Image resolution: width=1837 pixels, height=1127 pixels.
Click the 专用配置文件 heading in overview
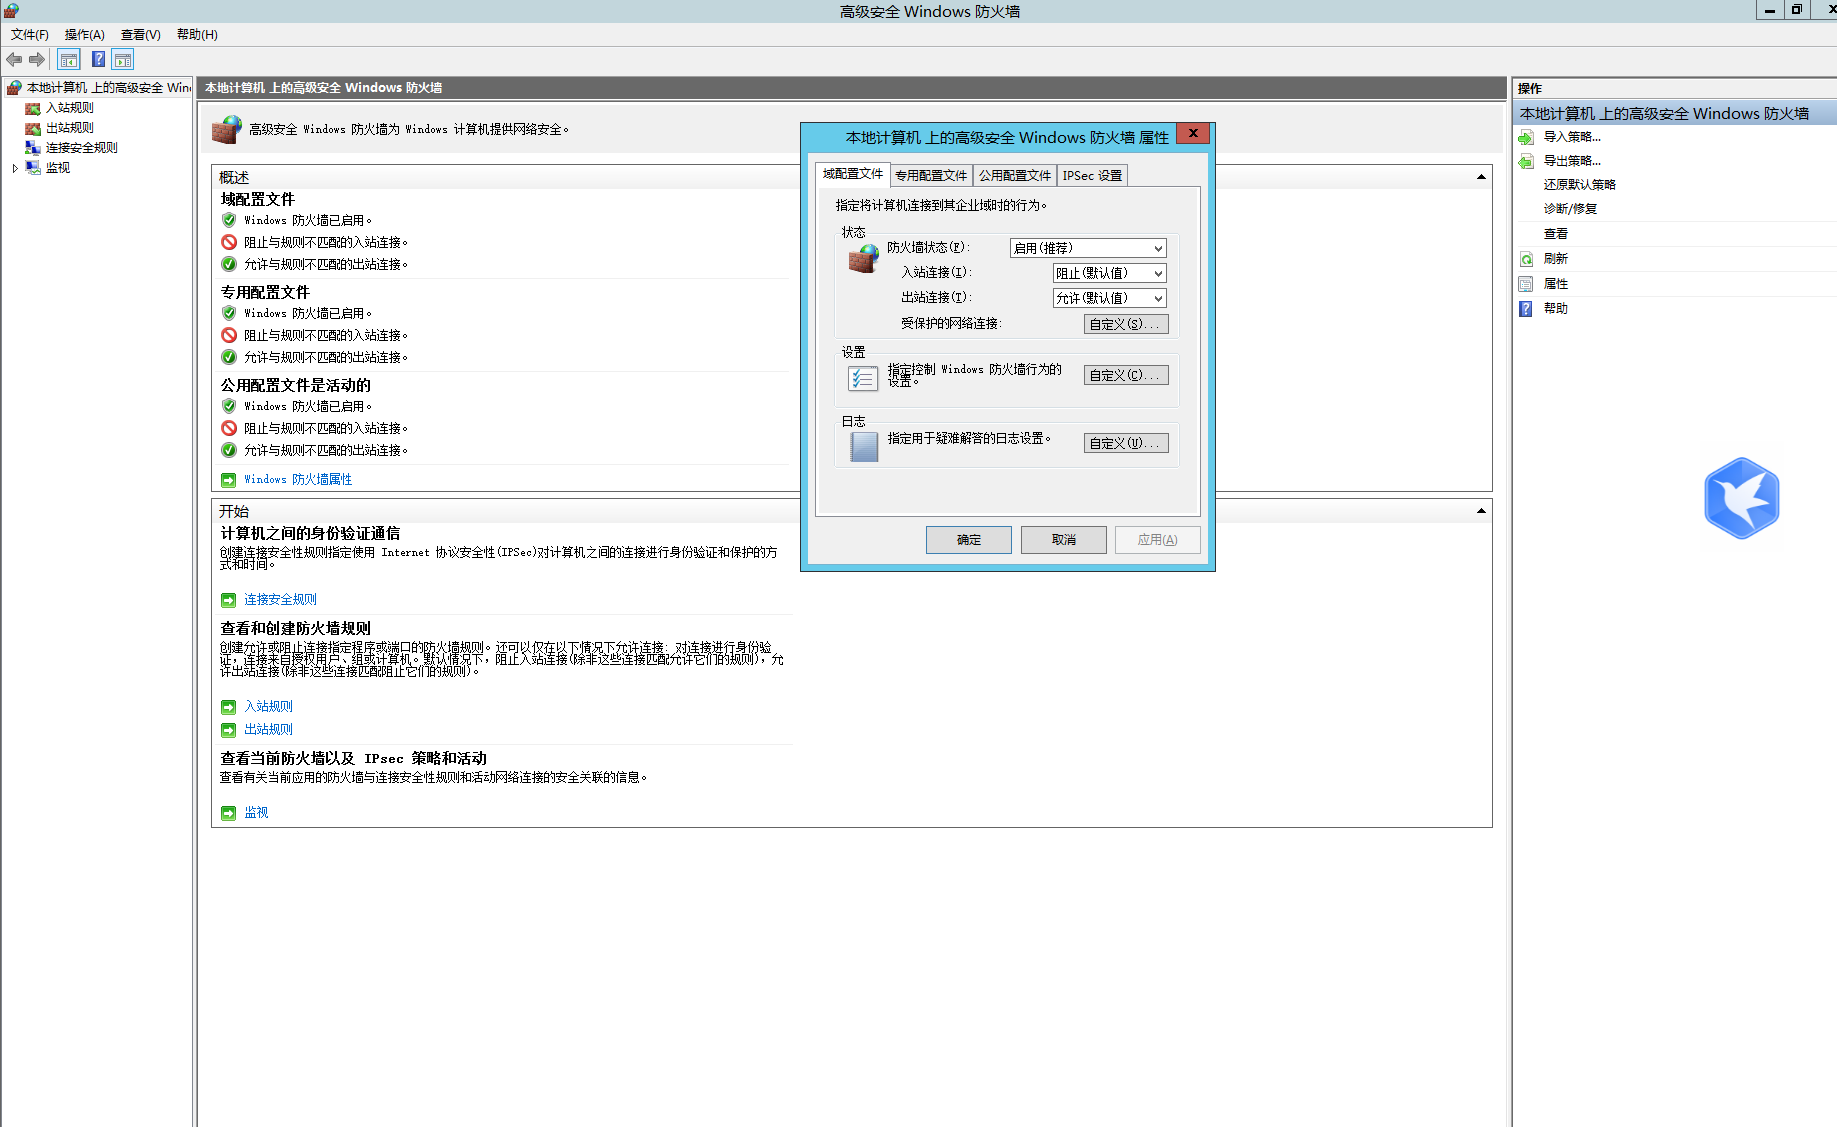[x=265, y=293]
